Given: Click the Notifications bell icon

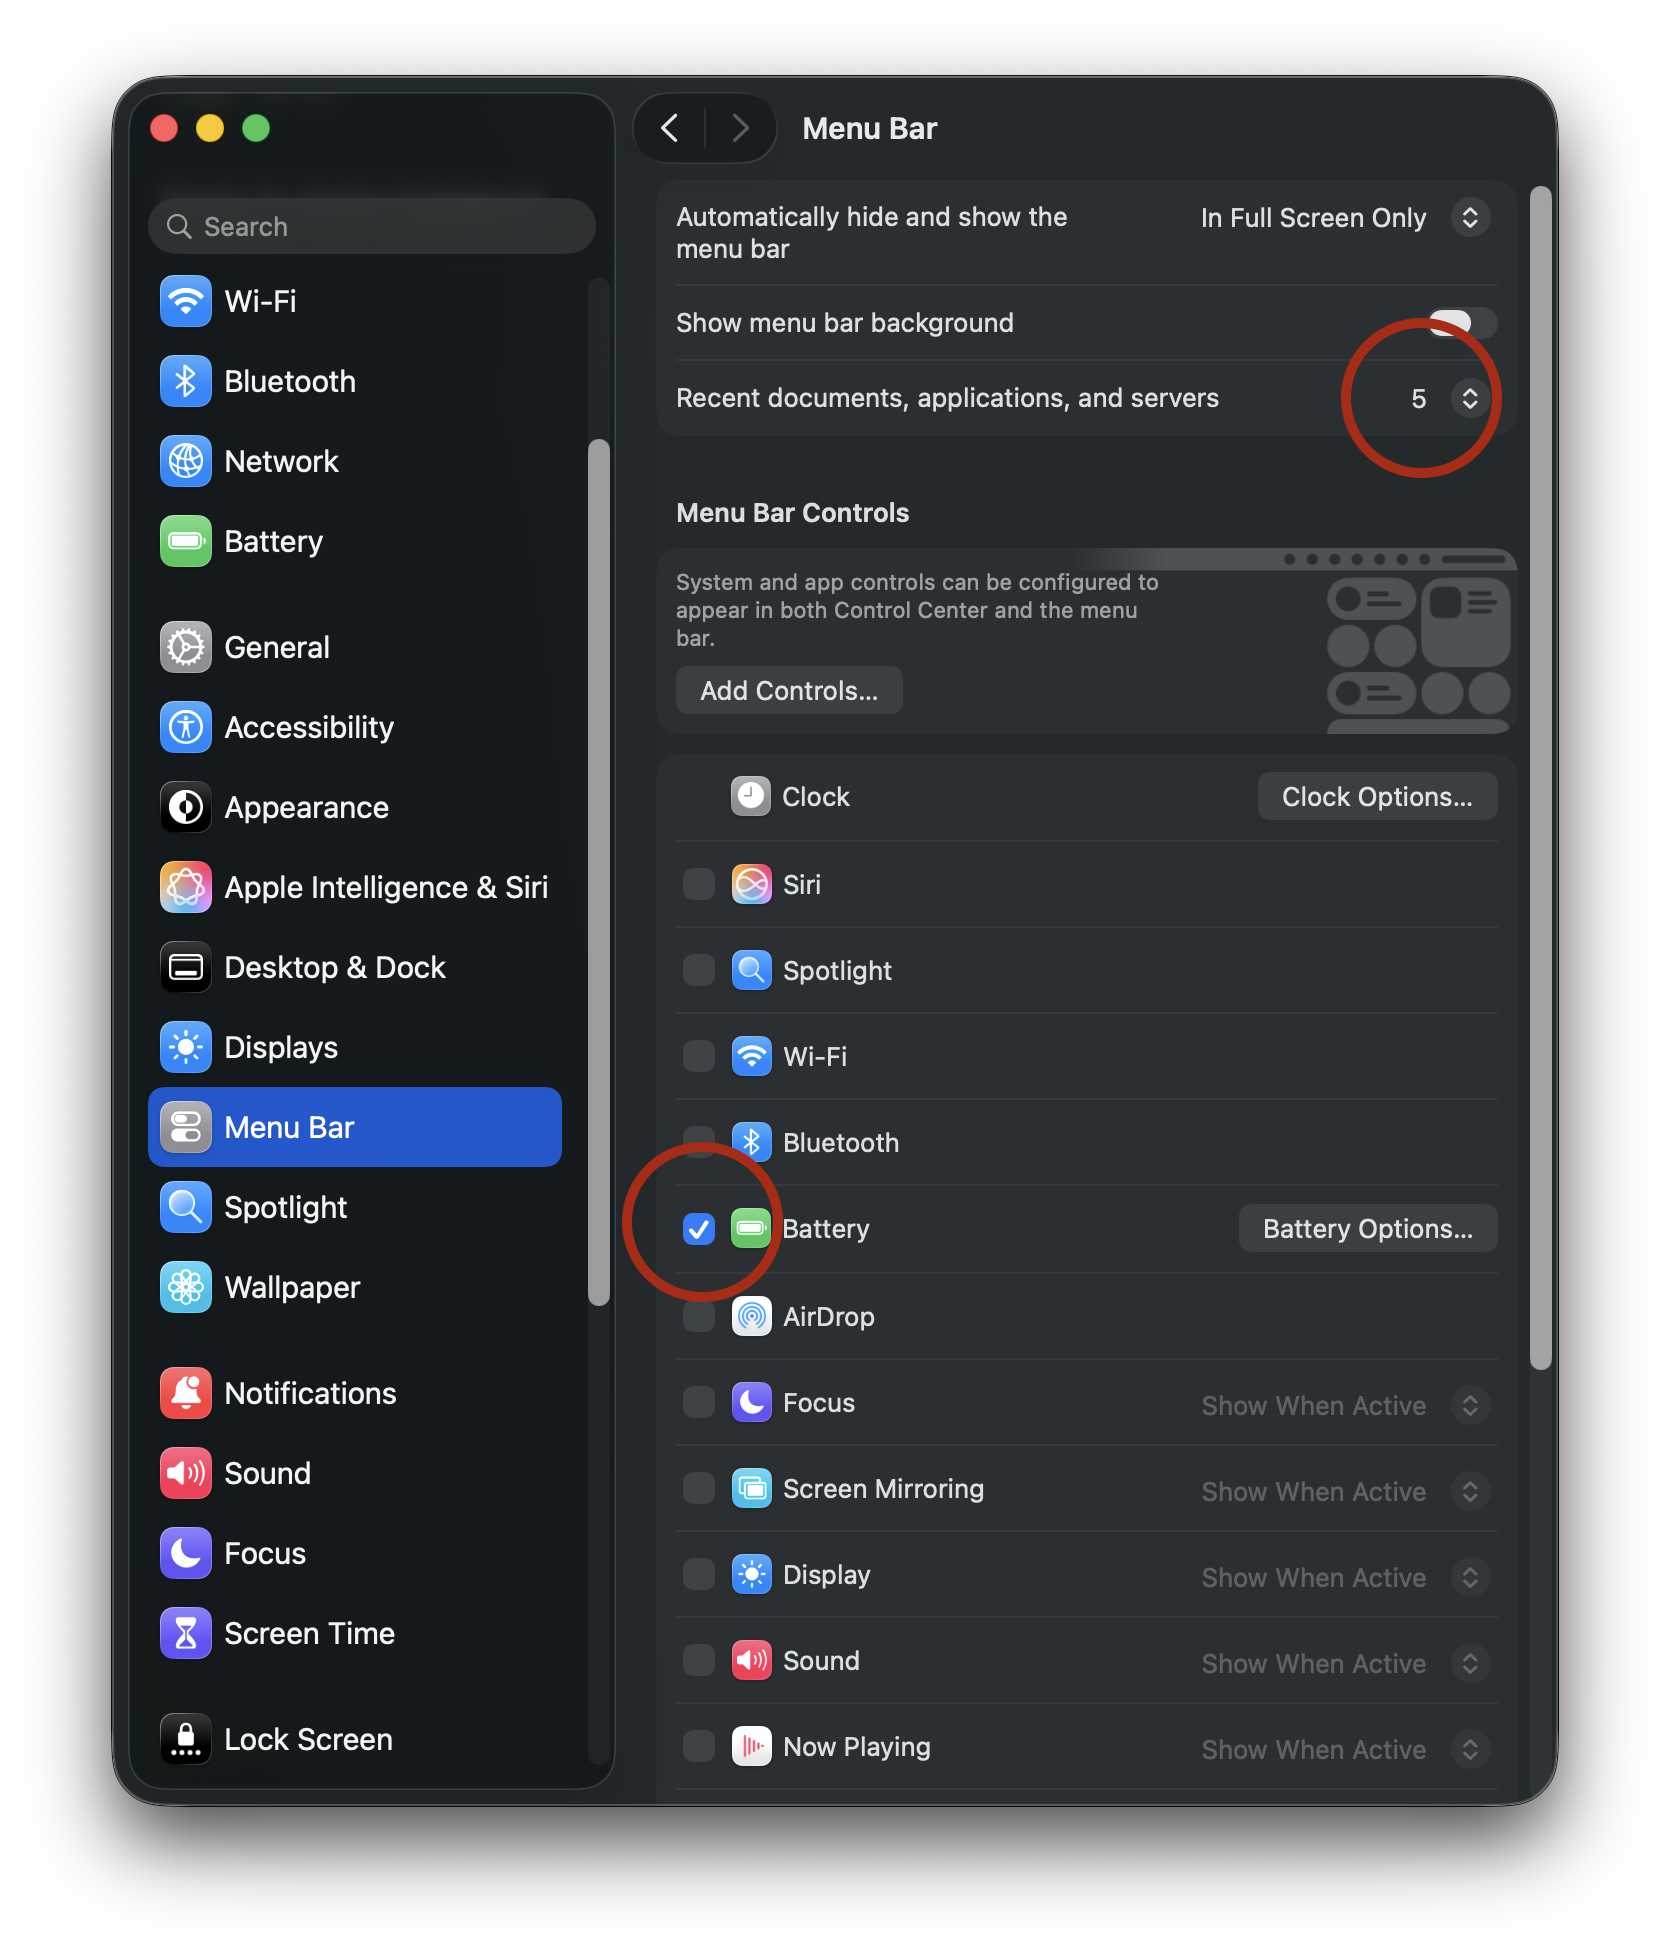Looking at the screenshot, I should point(185,1393).
